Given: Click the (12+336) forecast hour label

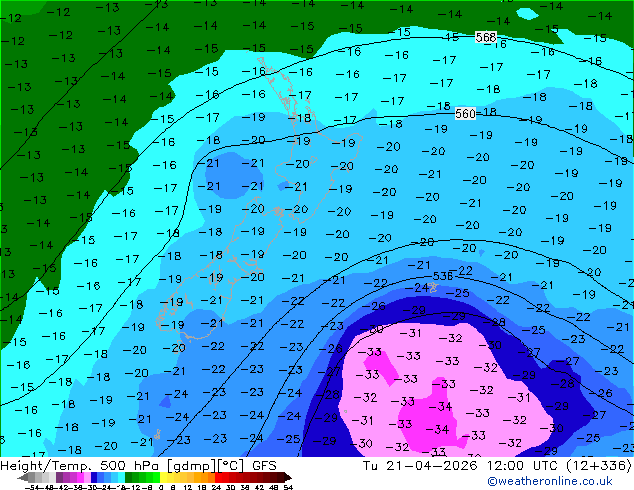Looking at the screenshot, I should coord(598,465).
